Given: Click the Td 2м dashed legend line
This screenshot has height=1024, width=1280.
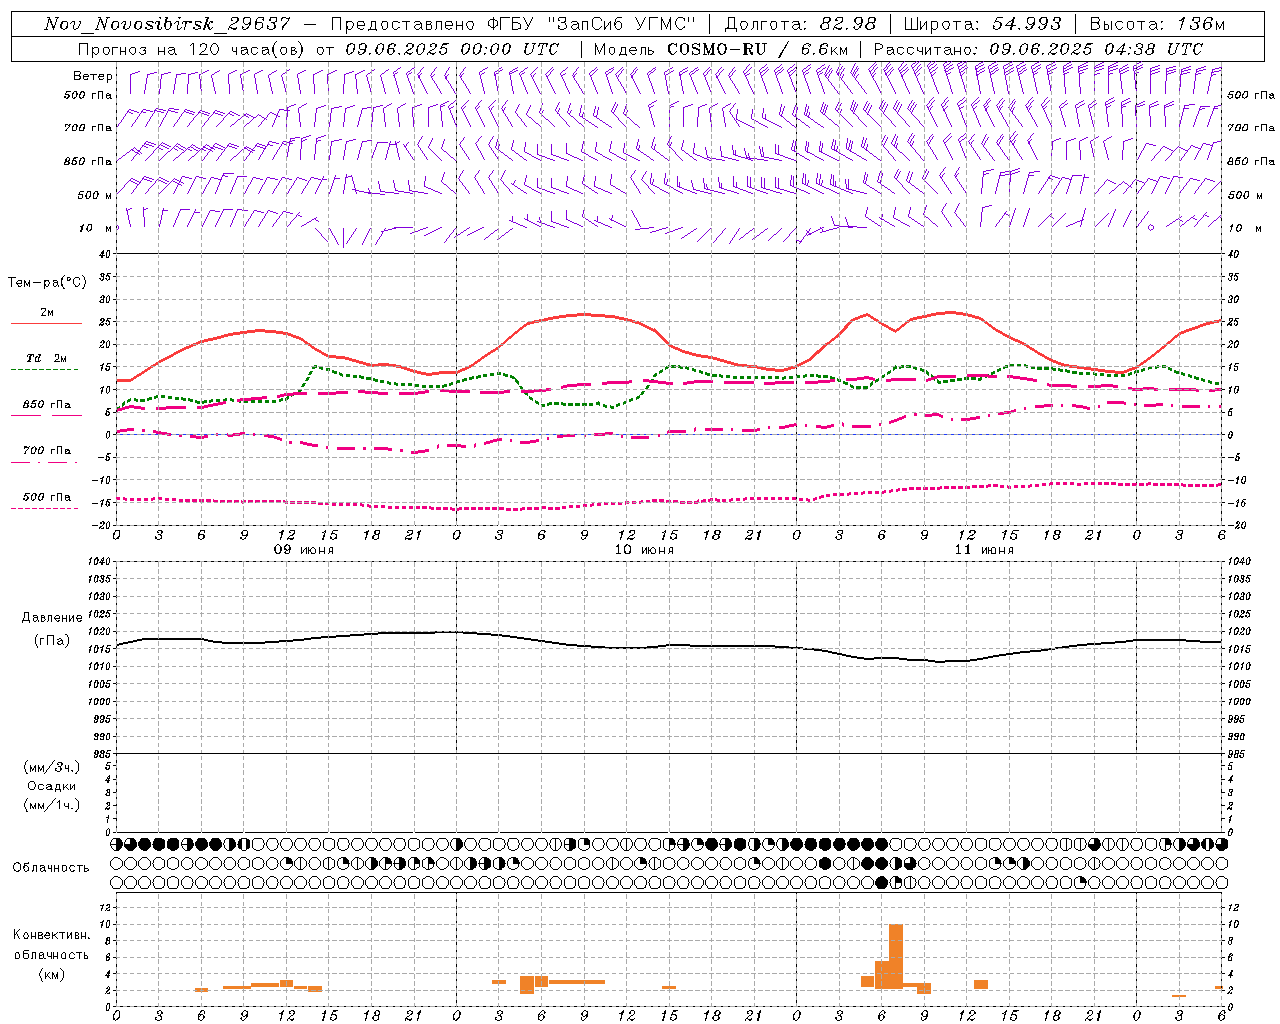Looking at the screenshot, I should pyautogui.click(x=44, y=369).
